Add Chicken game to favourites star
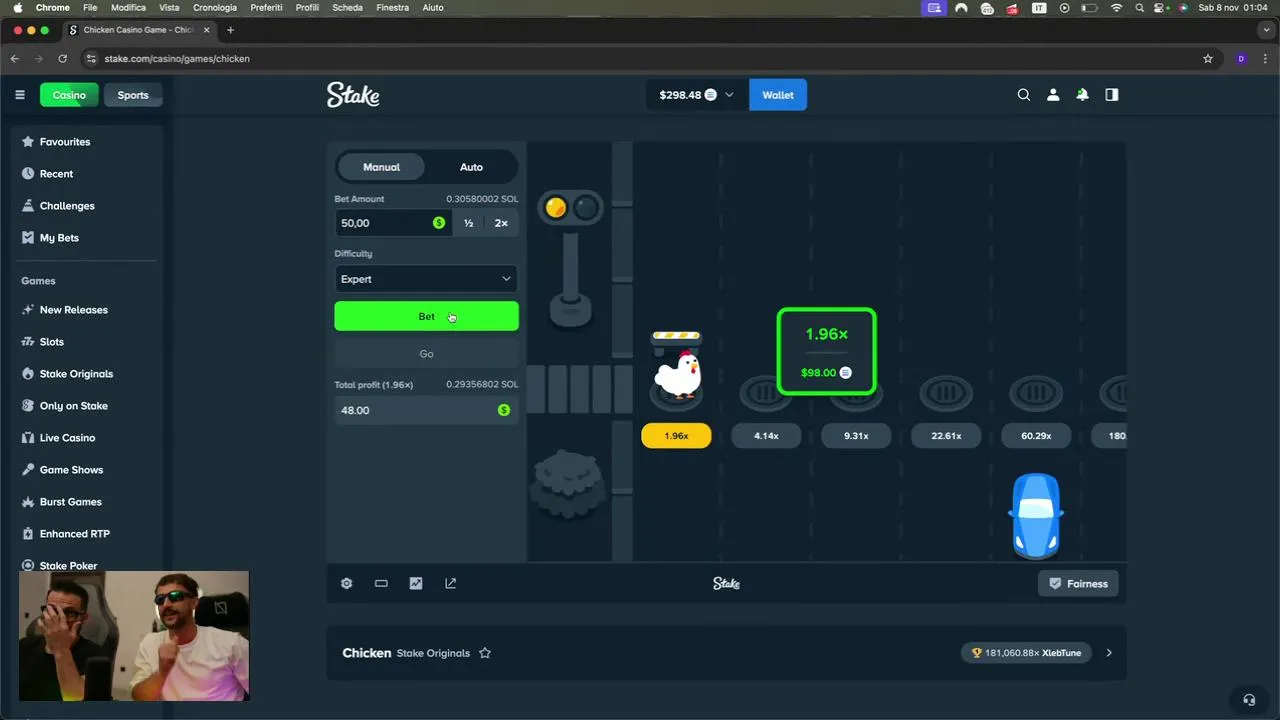The width and height of the screenshot is (1280, 720). click(x=485, y=653)
